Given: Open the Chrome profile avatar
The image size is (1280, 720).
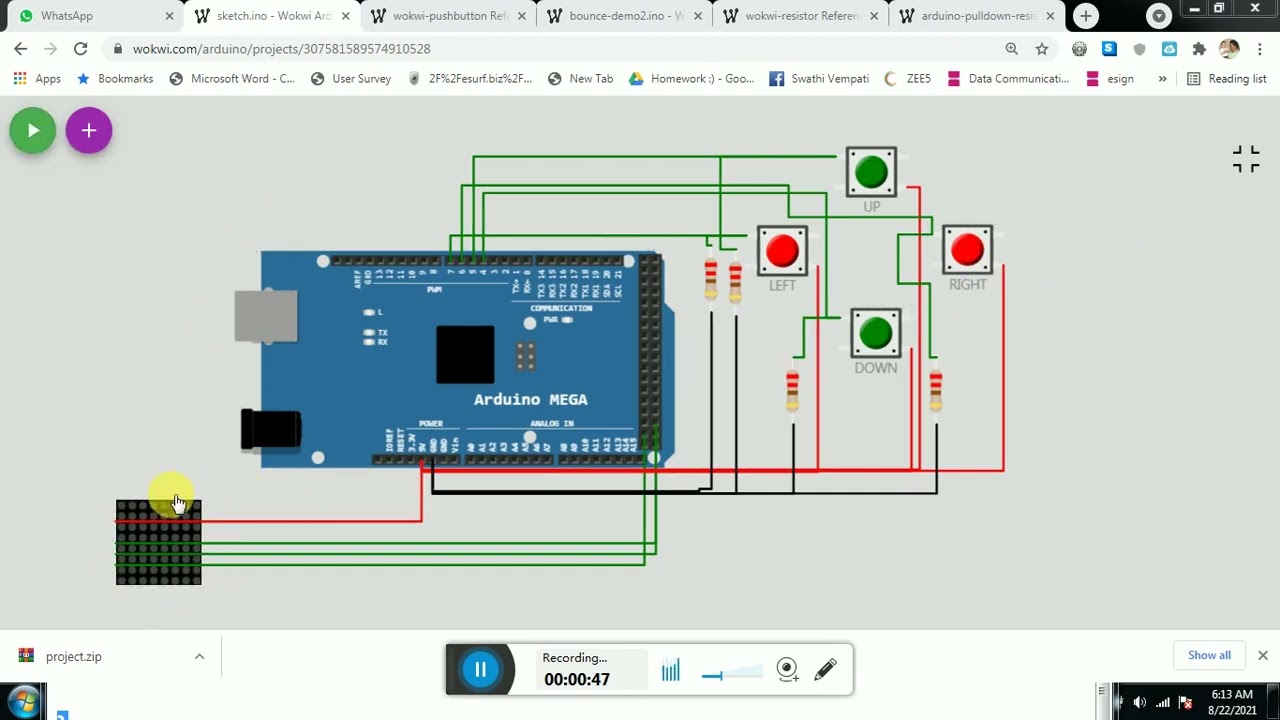Looking at the screenshot, I should pos(1229,48).
